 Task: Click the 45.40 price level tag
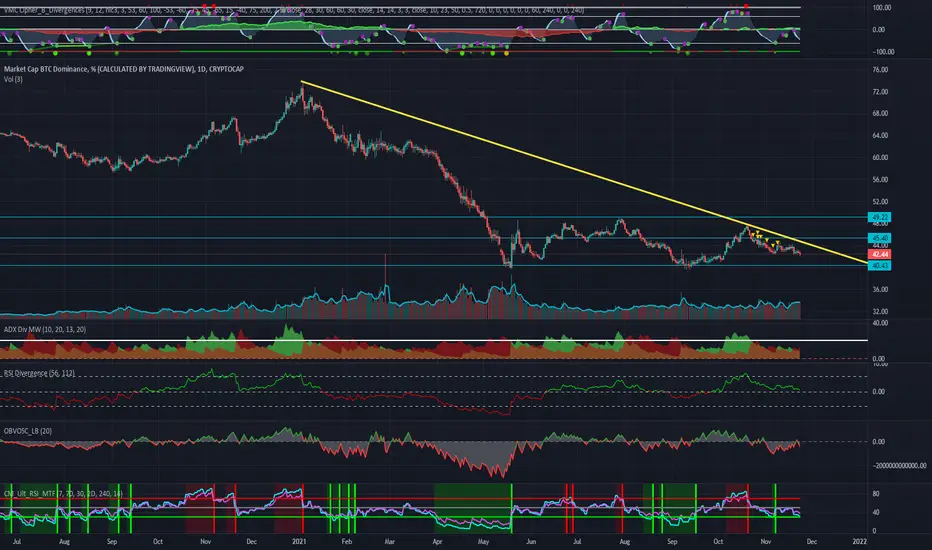[x=879, y=238]
